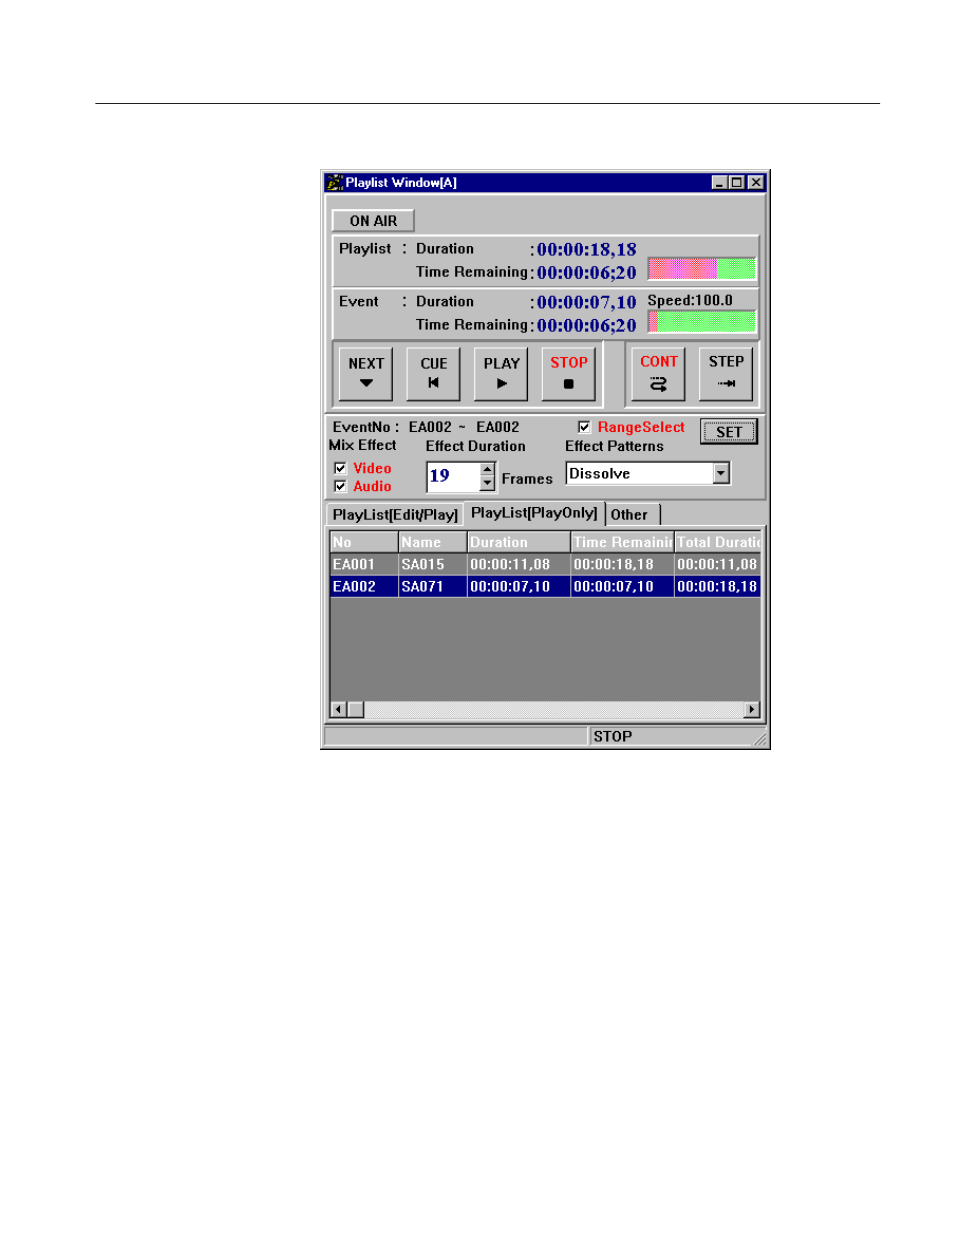Viewport: 954px width, 1235px height.
Task: Toggle the CONT continuous play button
Action: click(658, 373)
